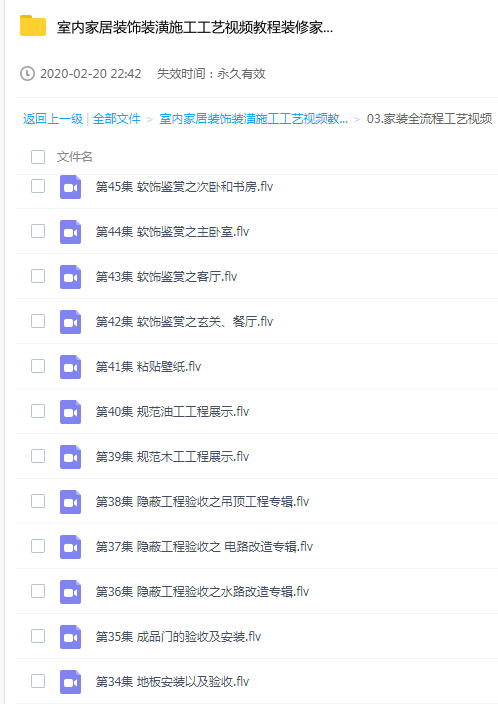Click video icon for 第45集 软饰鉴赏之次卧和书房
The image size is (498, 704).
[71, 187]
